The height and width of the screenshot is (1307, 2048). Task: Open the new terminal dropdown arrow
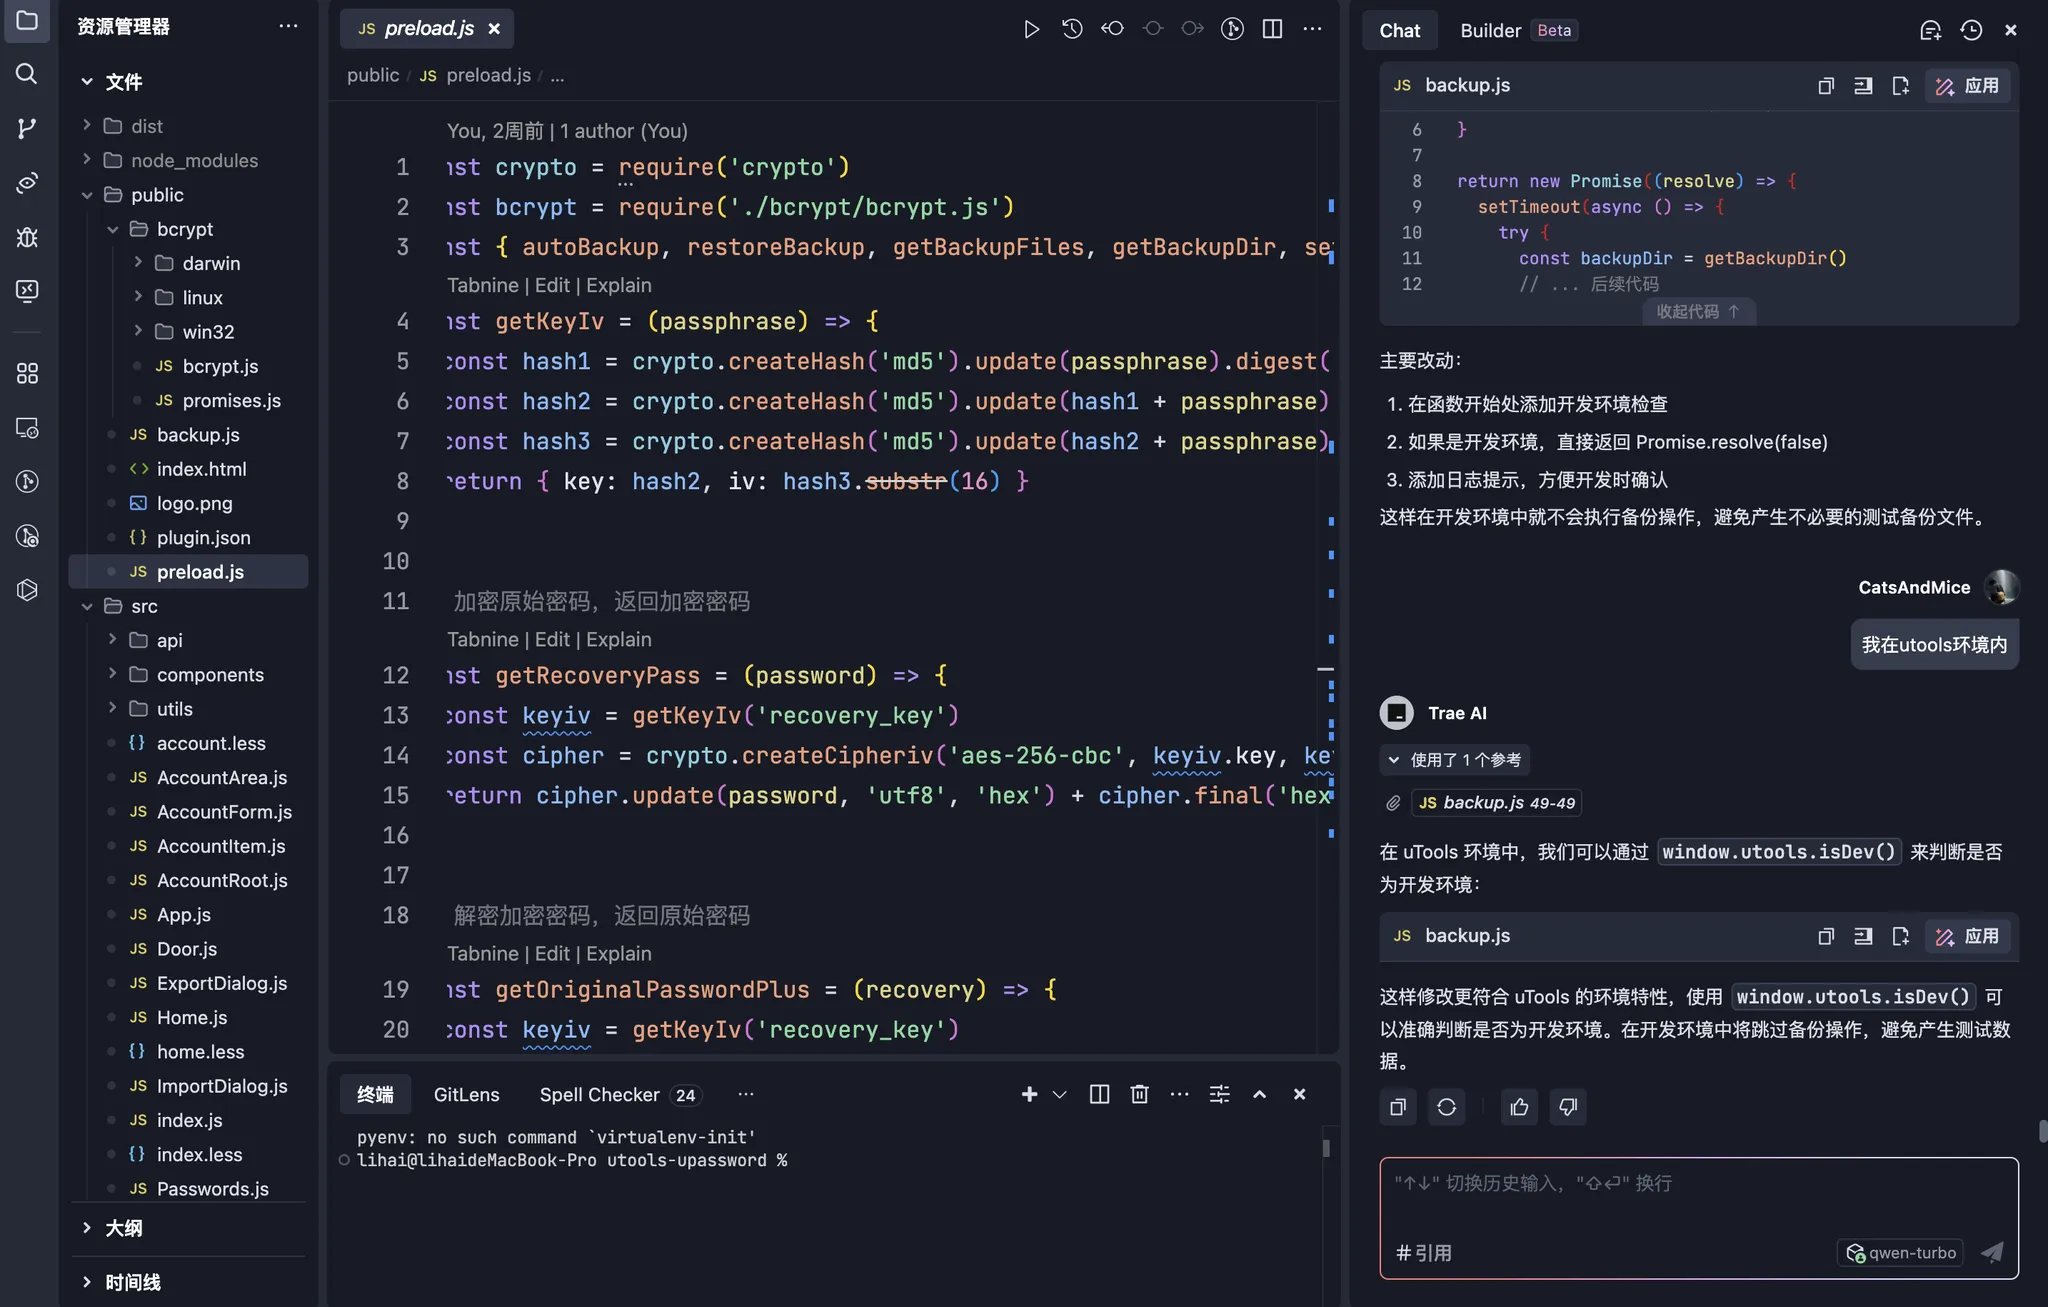pos(1060,1094)
